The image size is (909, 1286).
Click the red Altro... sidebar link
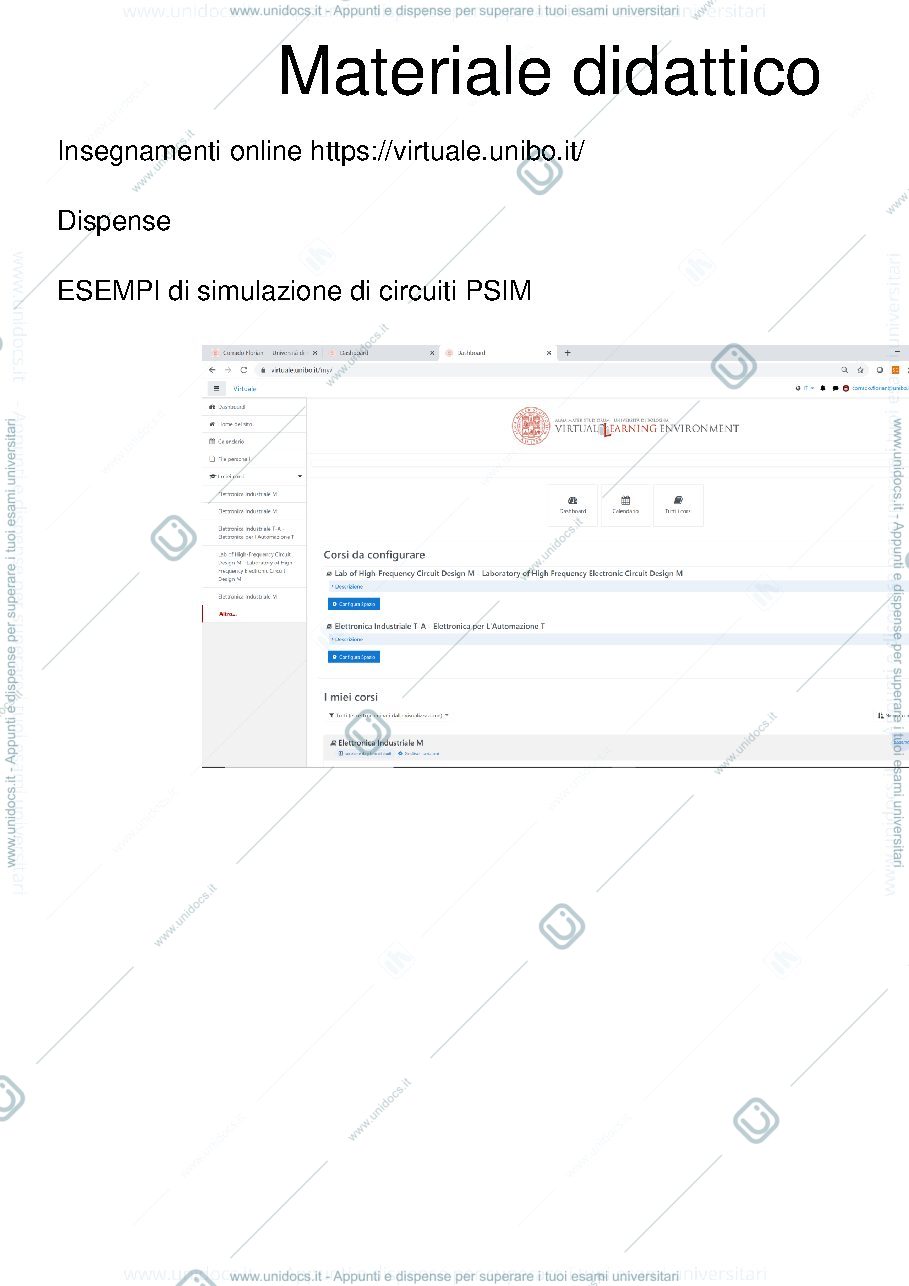tap(228, 613)
